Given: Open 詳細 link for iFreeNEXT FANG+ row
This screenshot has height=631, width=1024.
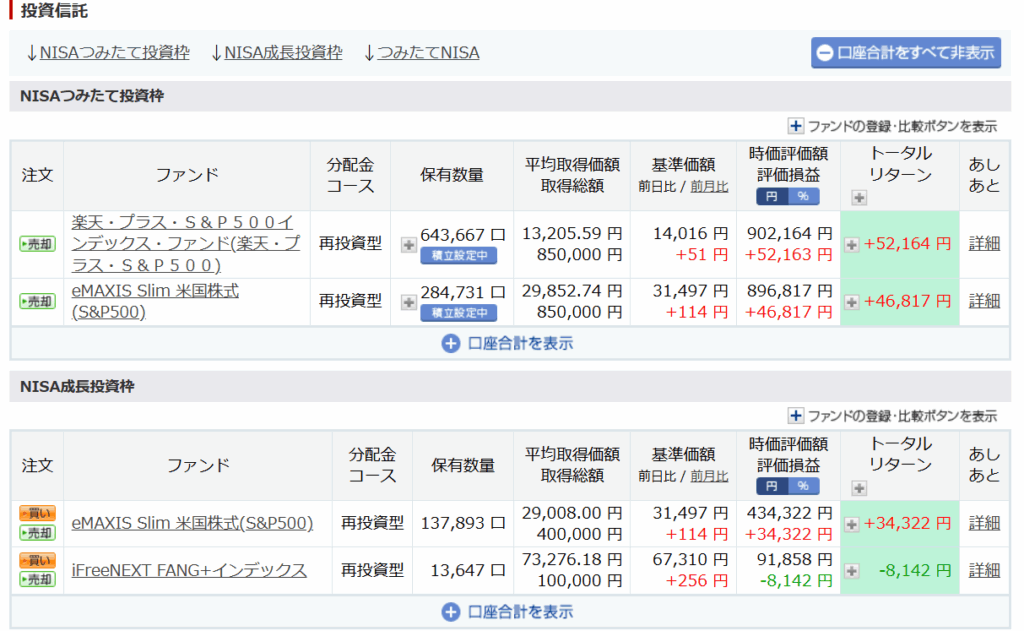Looking at the screenshot, I should 984,570.
